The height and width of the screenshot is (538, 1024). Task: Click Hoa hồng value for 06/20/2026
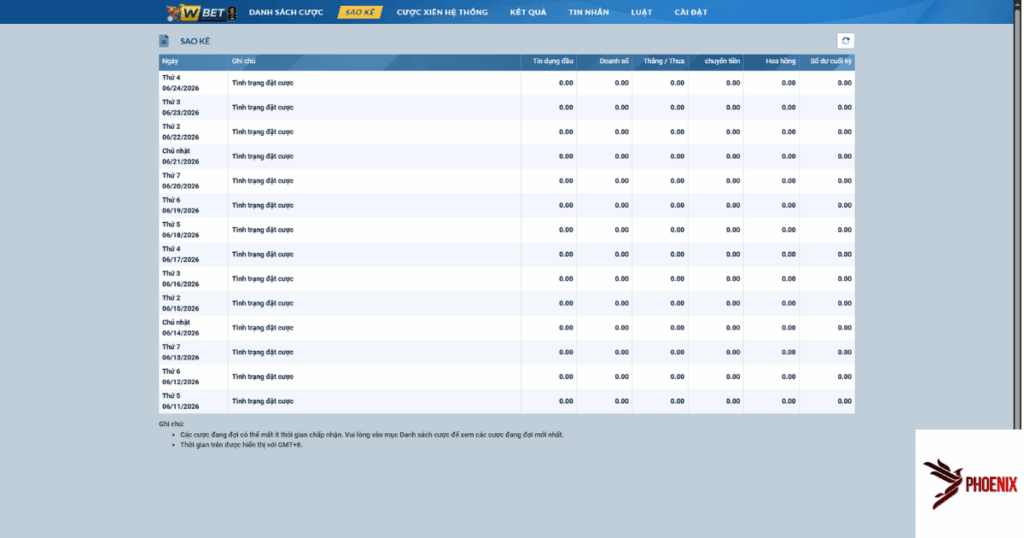788,181
